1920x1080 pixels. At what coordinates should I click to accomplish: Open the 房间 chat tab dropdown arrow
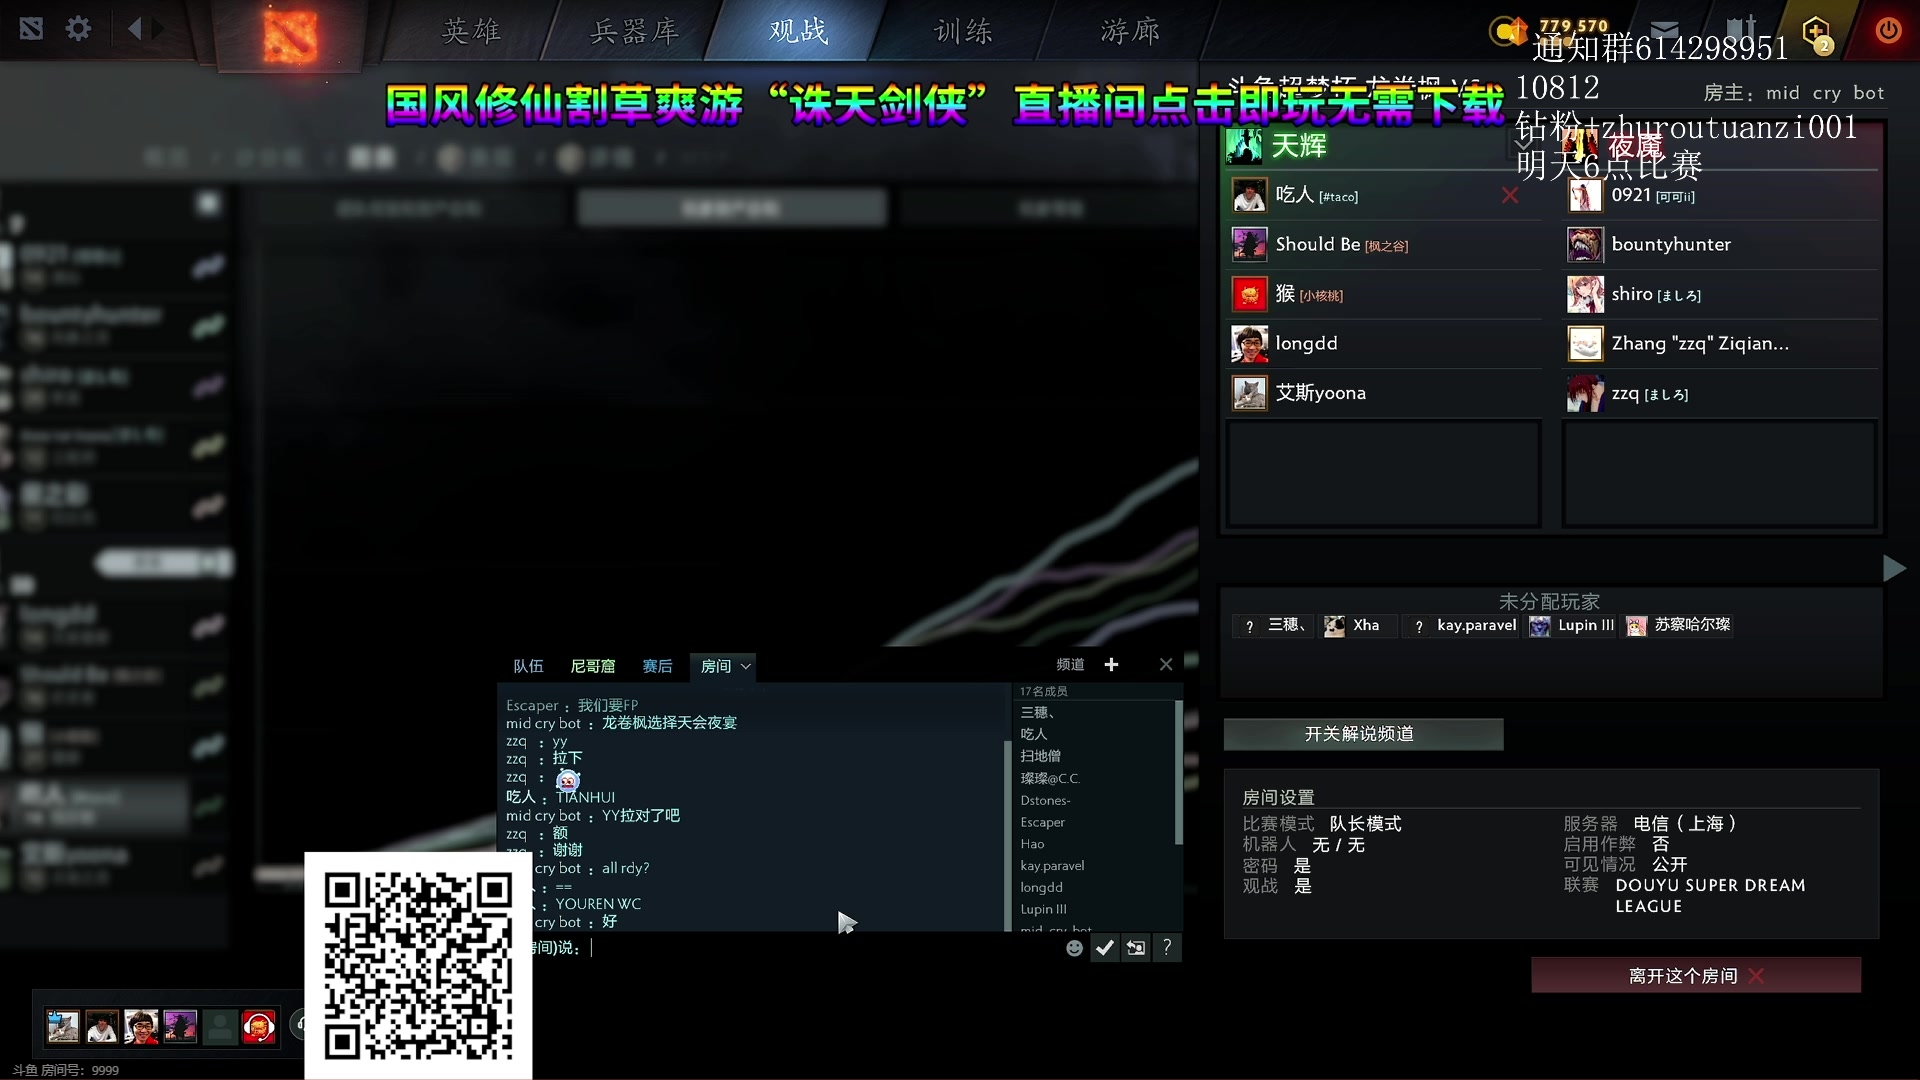click(x=744, y=666)
